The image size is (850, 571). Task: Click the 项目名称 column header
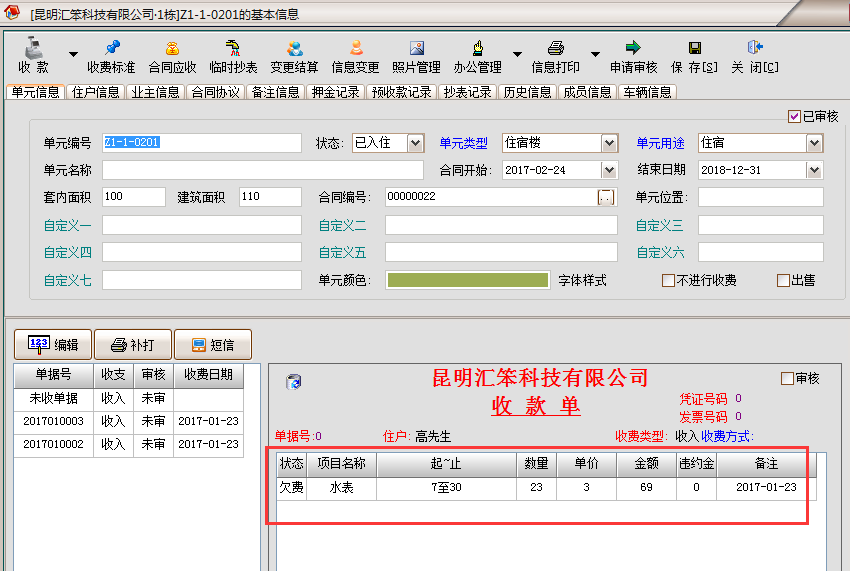342,464
